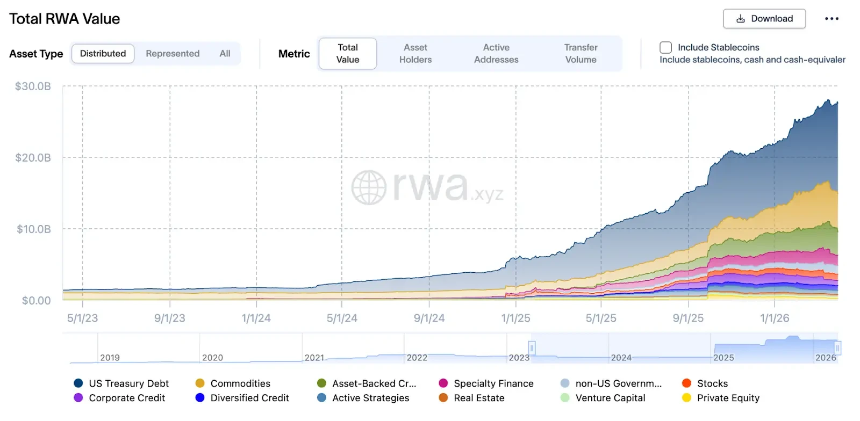Toggle the Stocks legend marker
The width and height of the screenshot is (860, 421).
click(686, 383)
